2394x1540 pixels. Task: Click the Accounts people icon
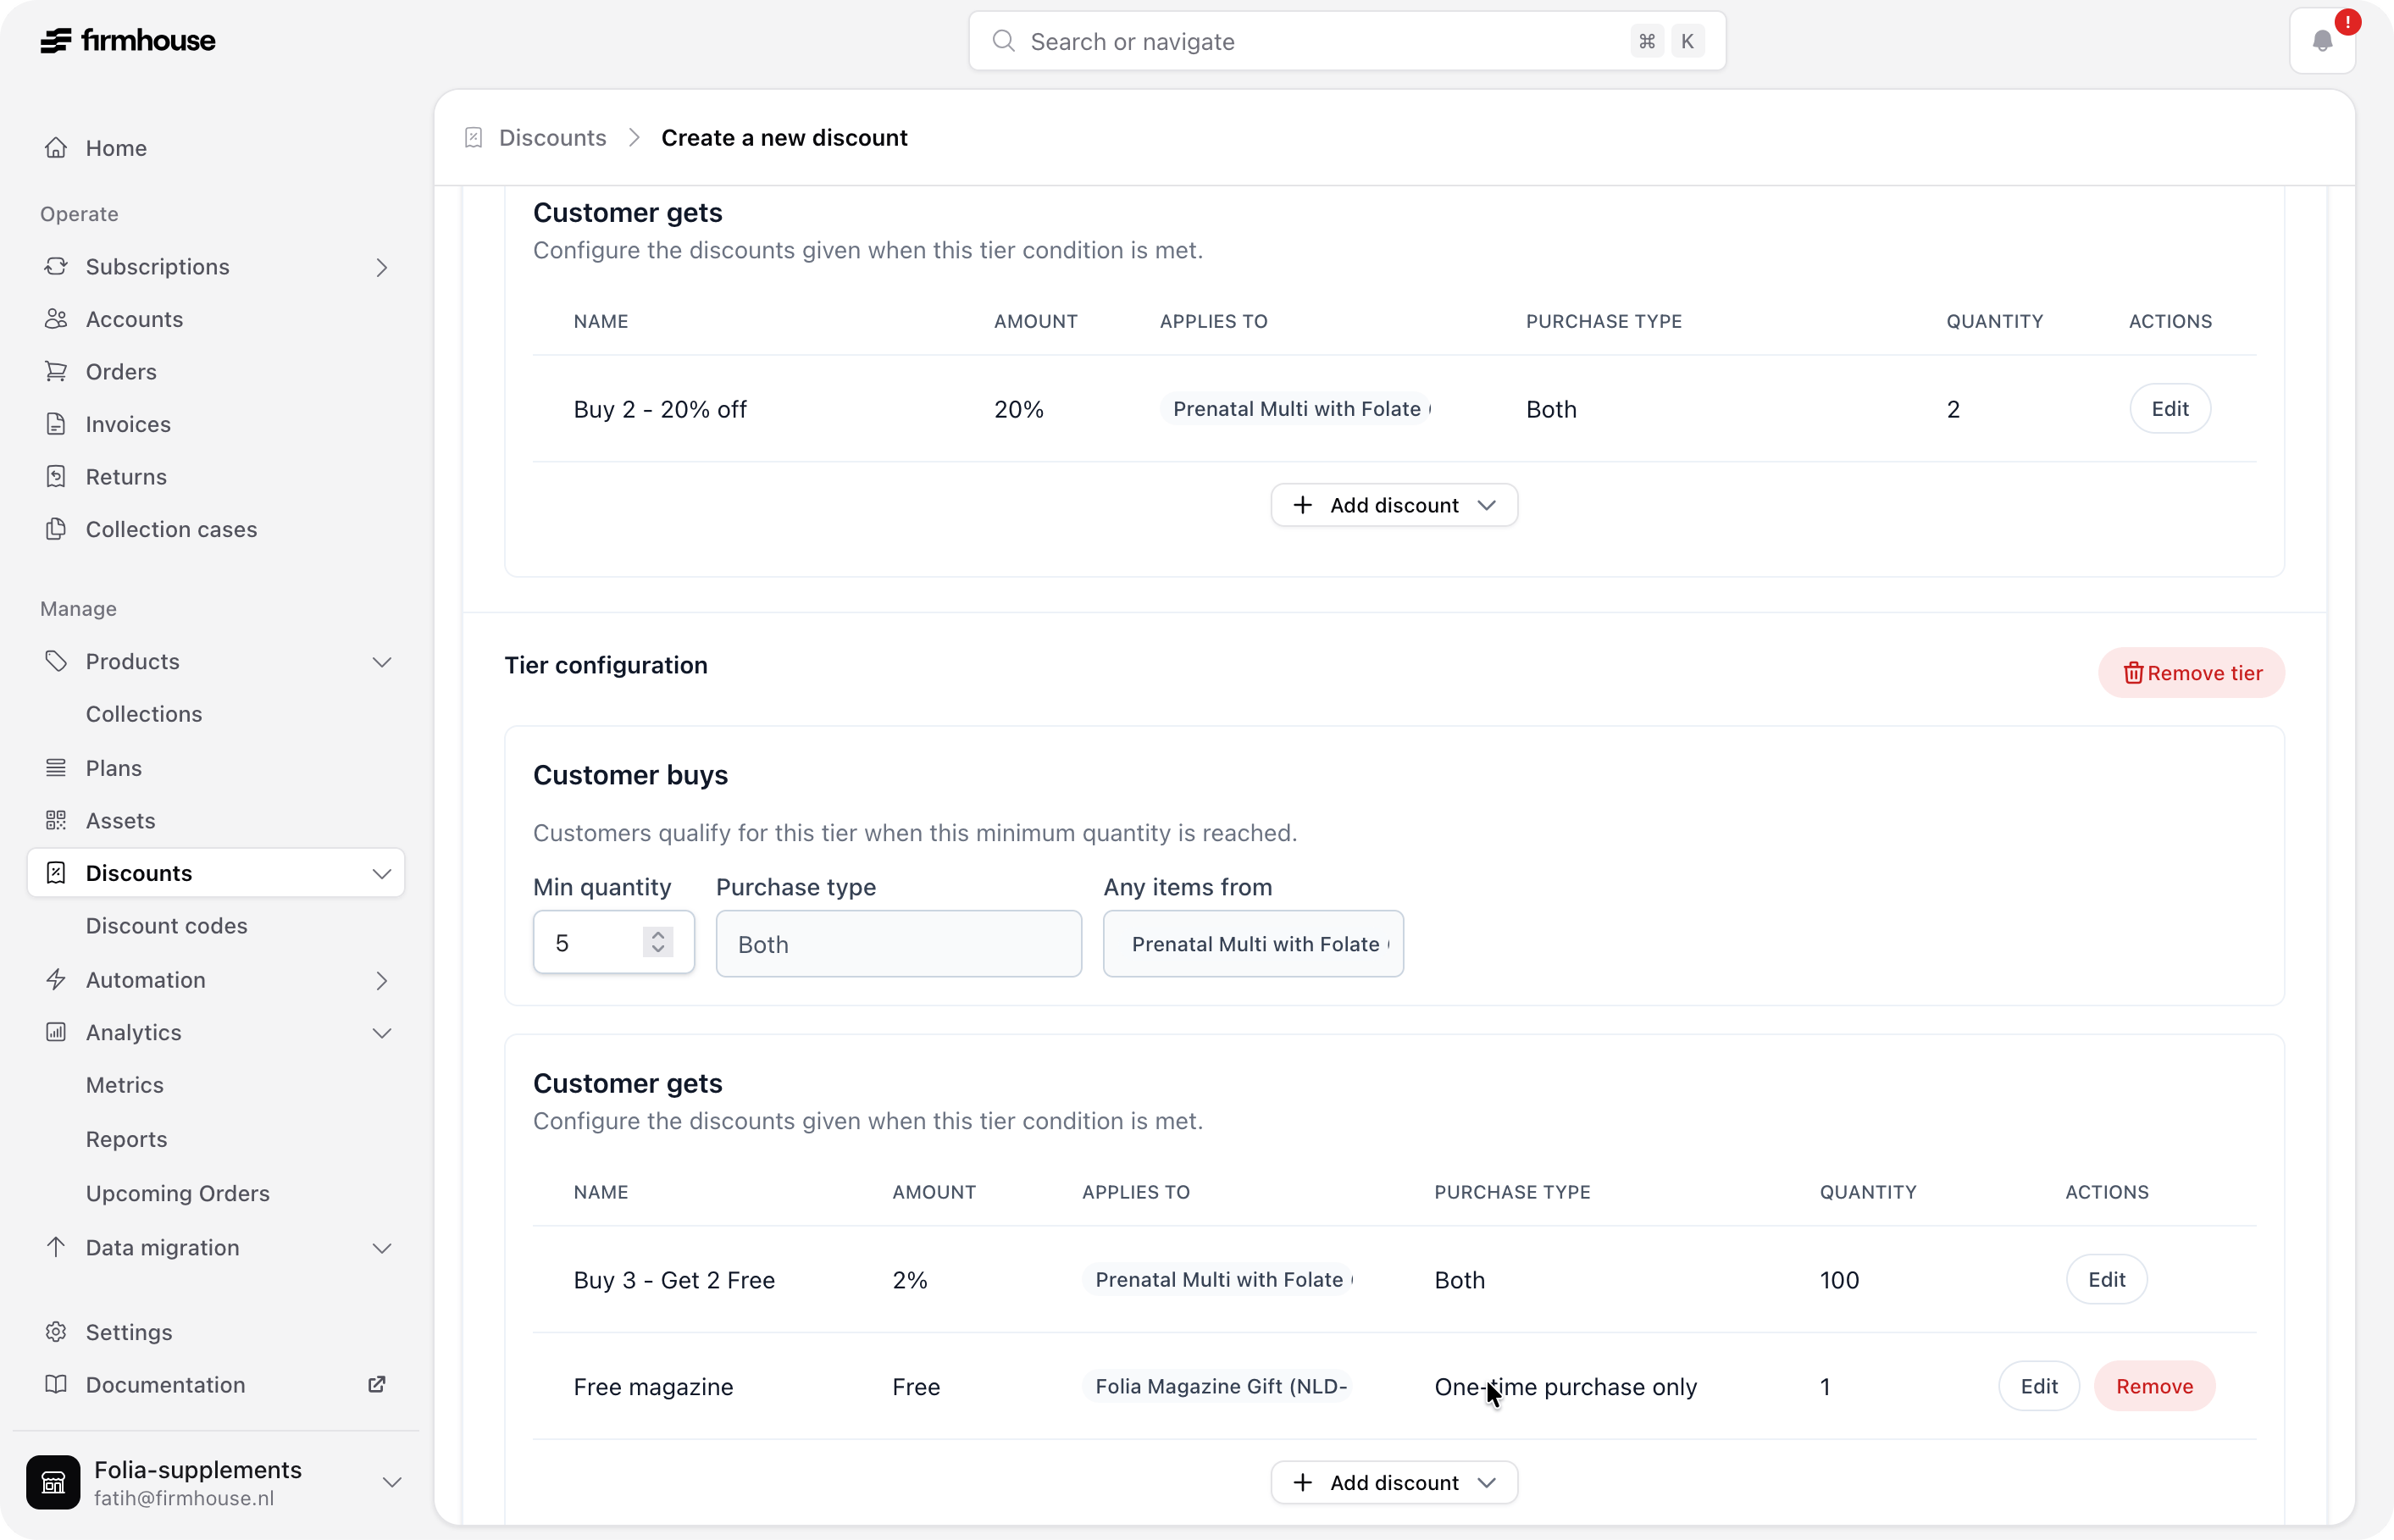pyautogui.click(x=56, y=319)
